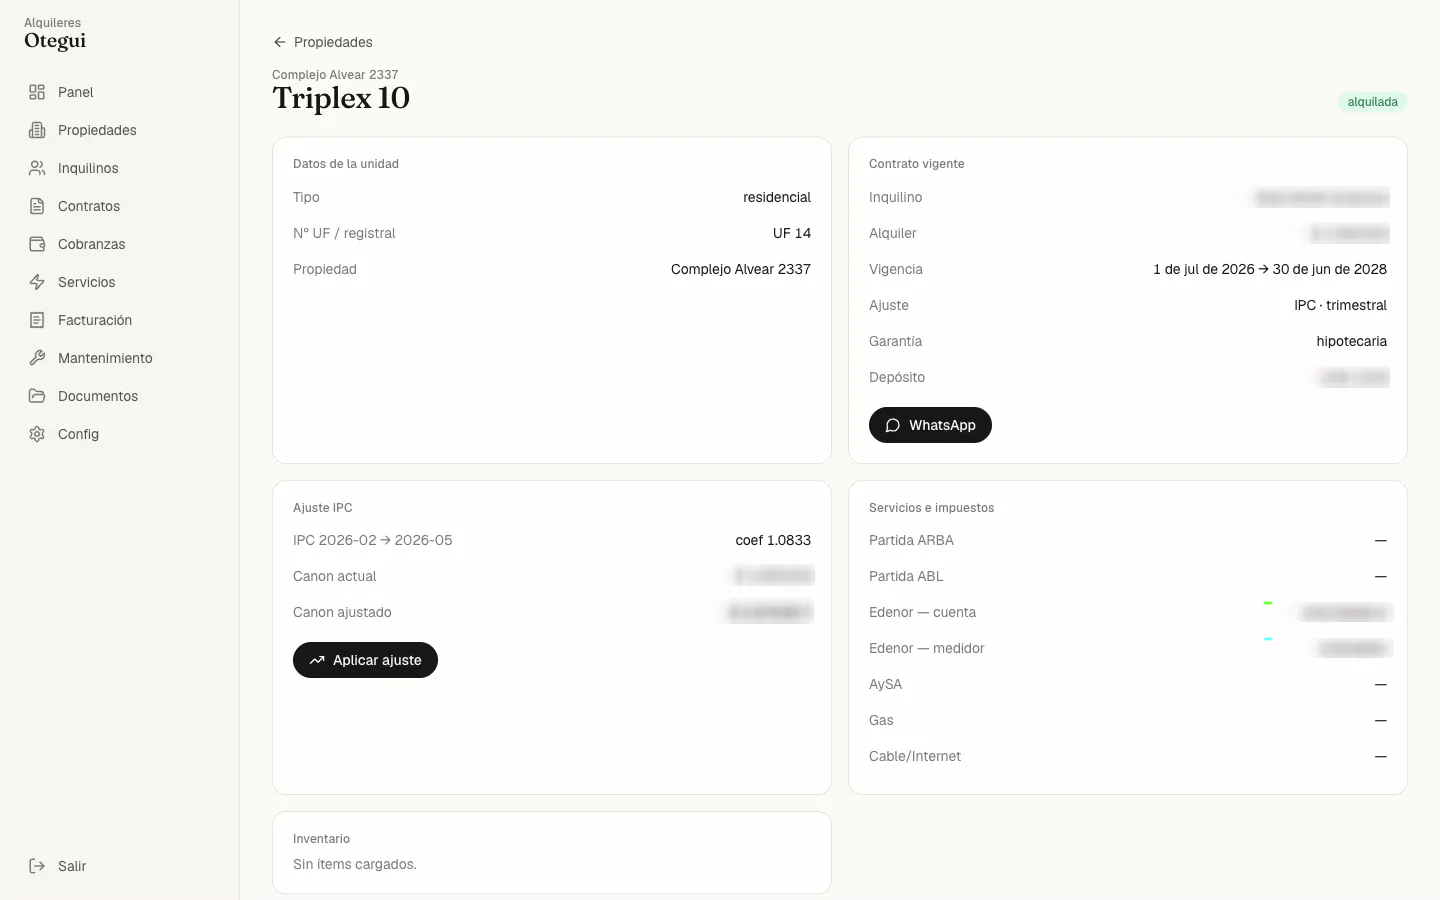
Task: Click the Partida ARBA row label
Action: (x=911, y=540)
